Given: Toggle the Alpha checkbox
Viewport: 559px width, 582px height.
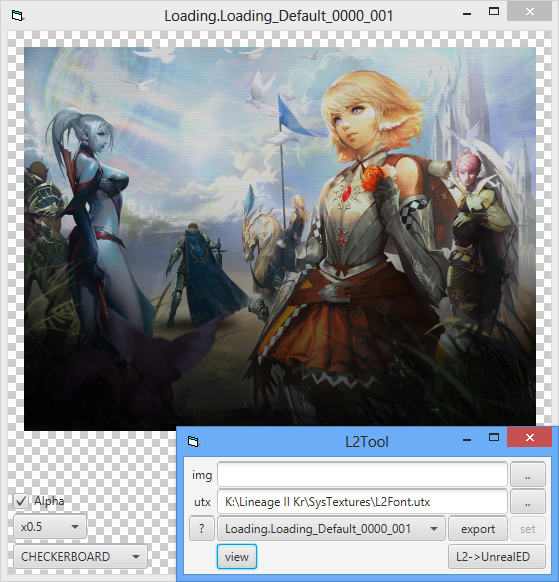Looking at the screenshot, I should tap(21, 501).
